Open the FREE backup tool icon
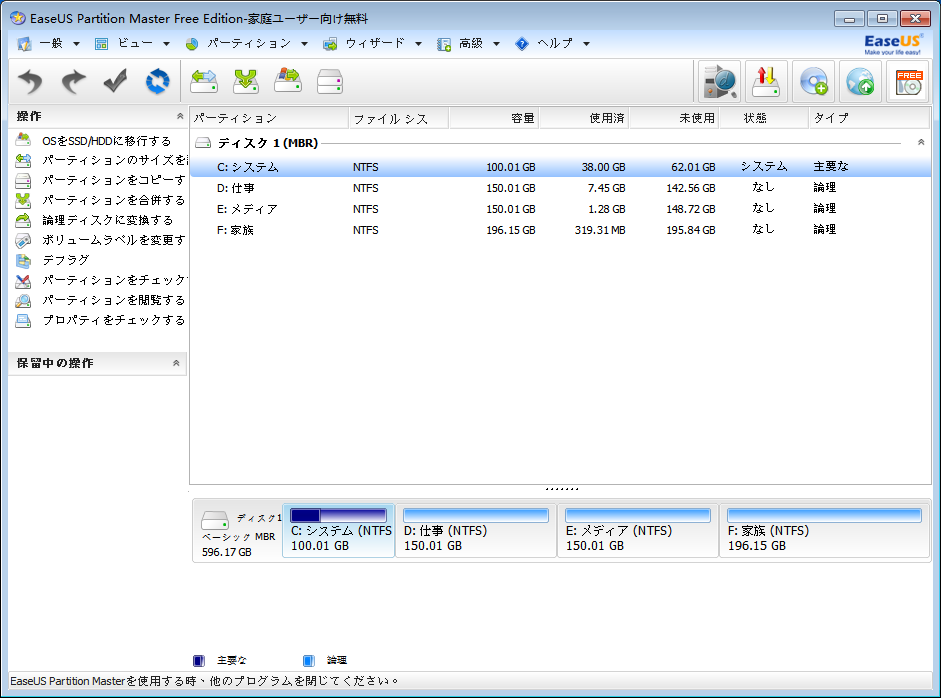941x698 pixels. (908, 81)
